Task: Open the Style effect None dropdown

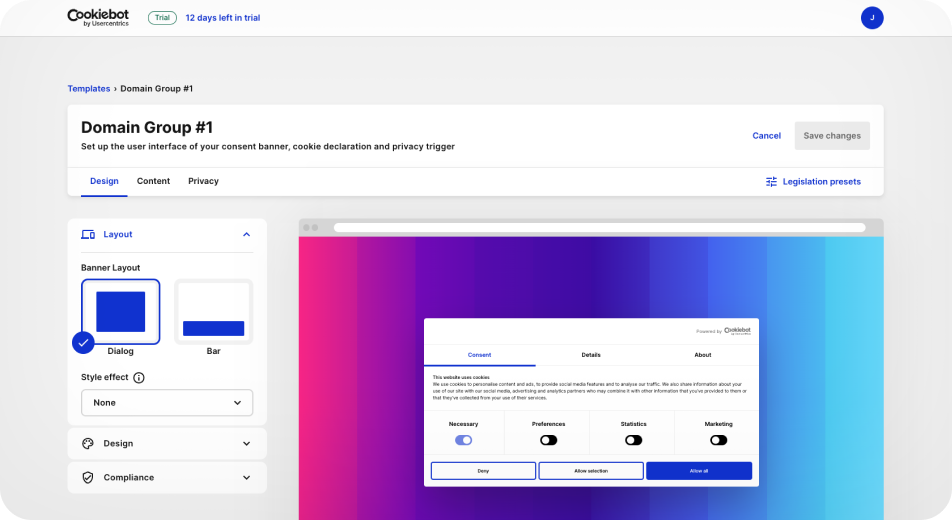Action: [x=167, y=403]
